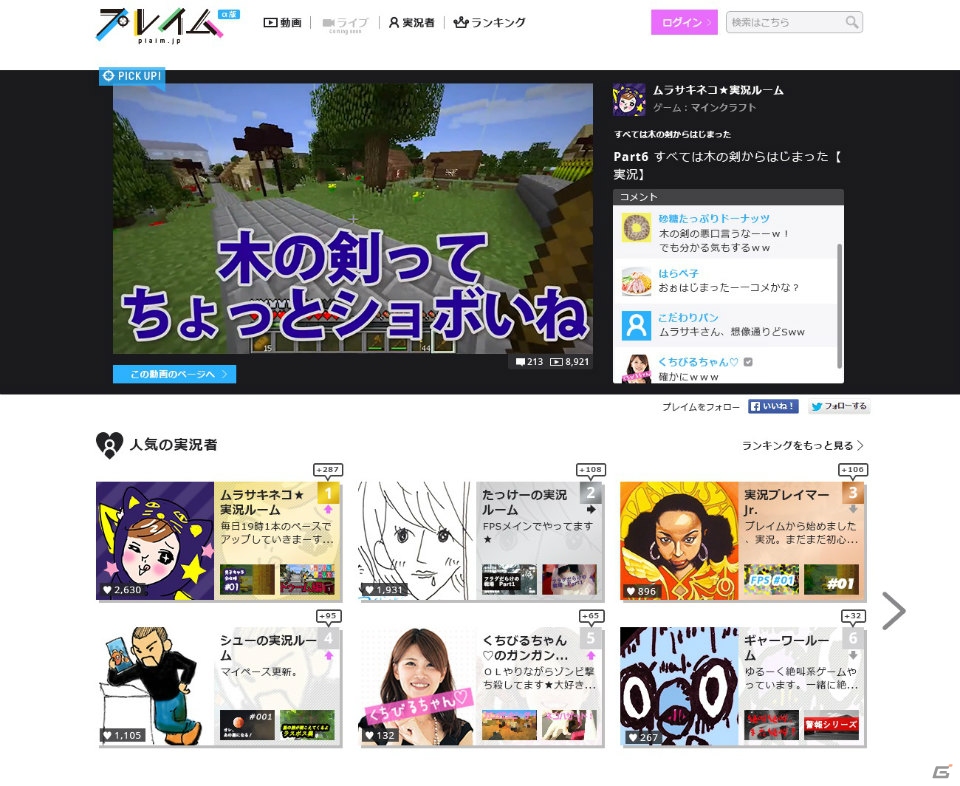Play the Minecraft pick-up video
The height and width of the screenshot is (786, 960).
point(353,219)
